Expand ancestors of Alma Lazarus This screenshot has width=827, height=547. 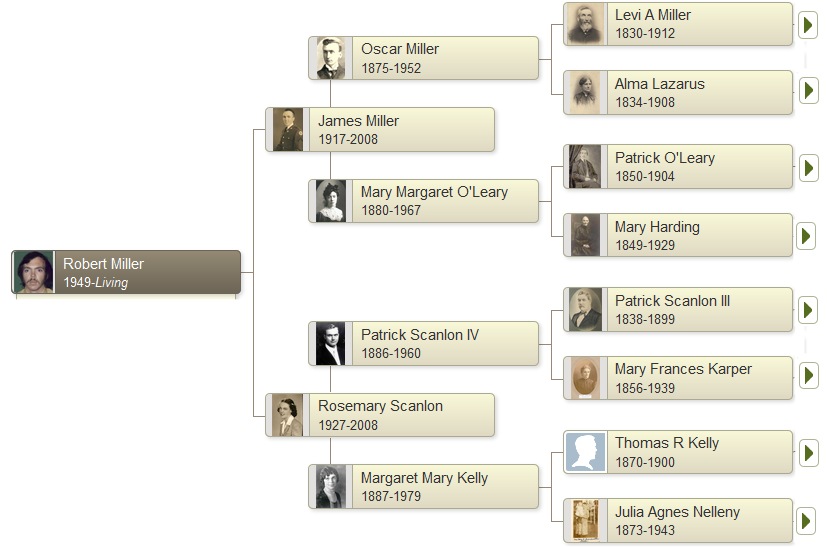click(x=808, y=91)
